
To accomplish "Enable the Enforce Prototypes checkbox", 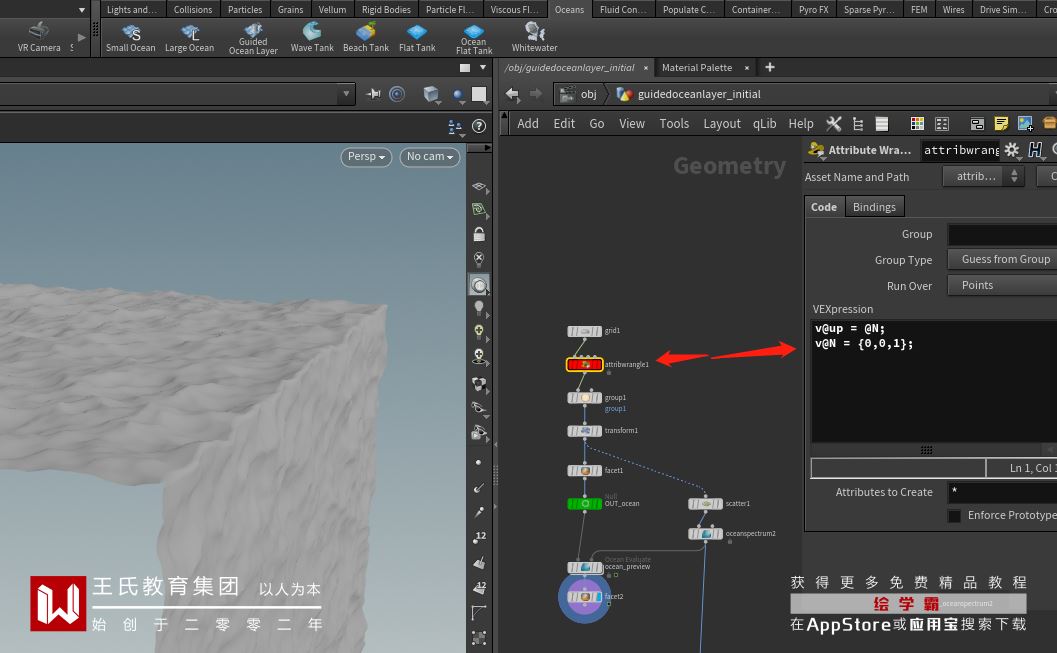I will tap(954, 515).
